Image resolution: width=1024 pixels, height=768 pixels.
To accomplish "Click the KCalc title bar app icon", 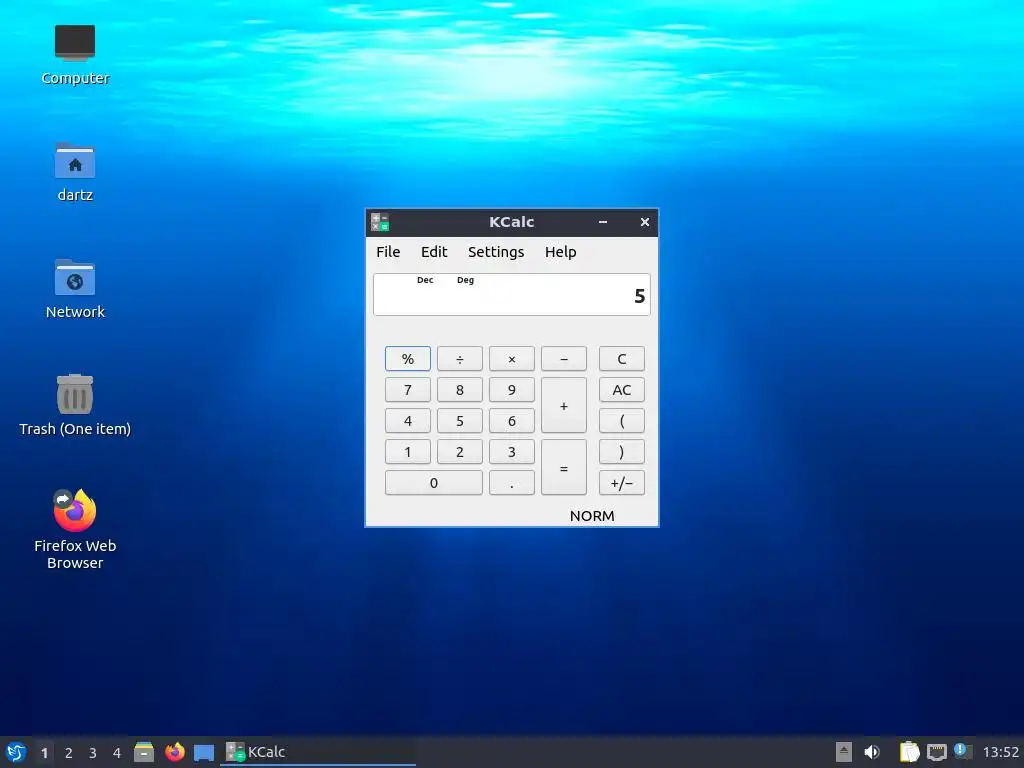I will click(380, 222).
